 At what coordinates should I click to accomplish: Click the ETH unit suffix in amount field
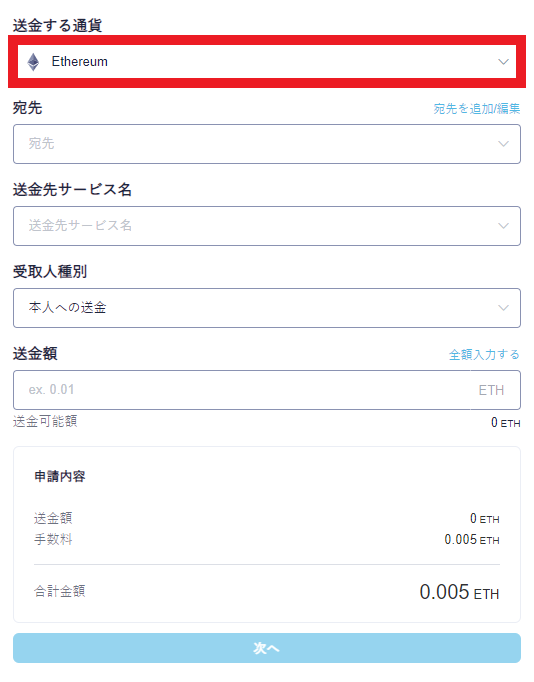(491, 390)
